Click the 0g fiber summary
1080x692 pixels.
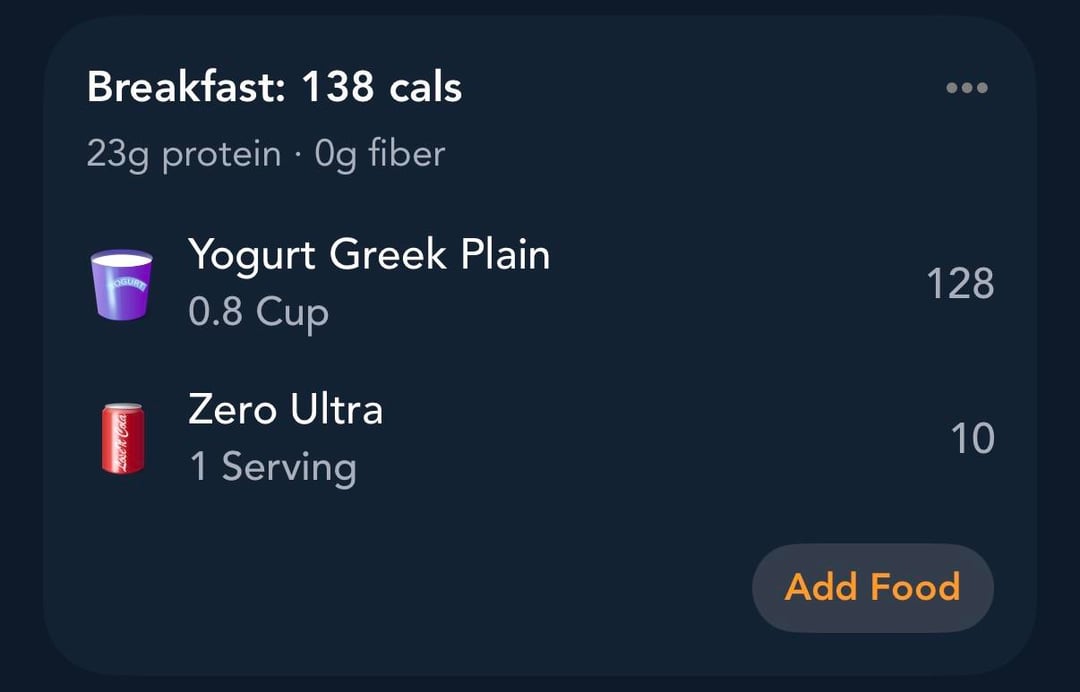tap(380, 154)
